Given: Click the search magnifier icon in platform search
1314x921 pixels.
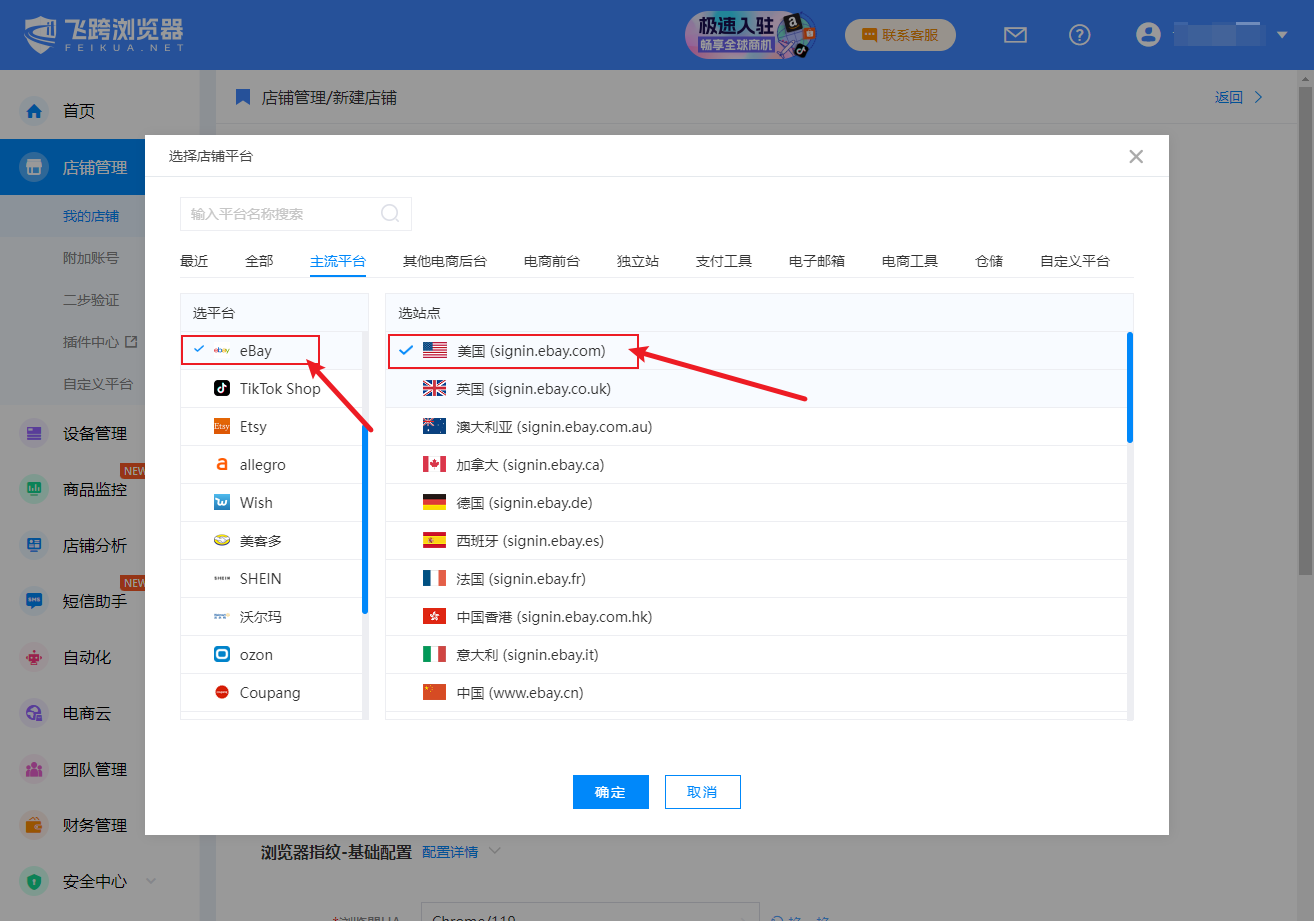Looking at the screenshot, I should pyautogui.click(x=390, y=213).
